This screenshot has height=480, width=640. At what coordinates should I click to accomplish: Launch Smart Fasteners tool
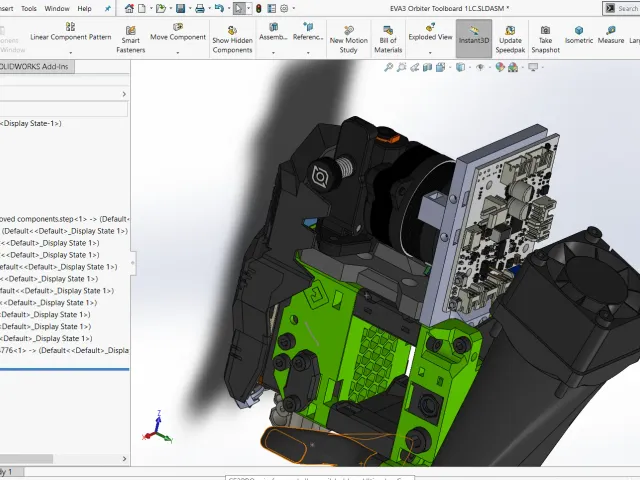[x=131, y=40]
